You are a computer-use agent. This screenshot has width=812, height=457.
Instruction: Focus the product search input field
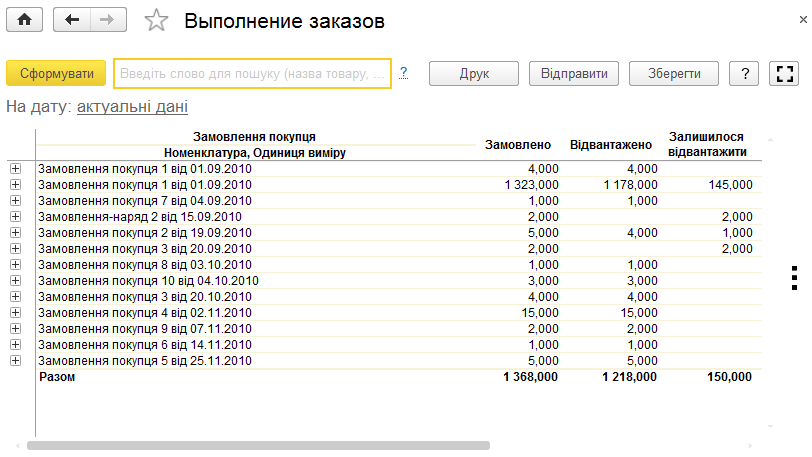[x=252, y=74]
